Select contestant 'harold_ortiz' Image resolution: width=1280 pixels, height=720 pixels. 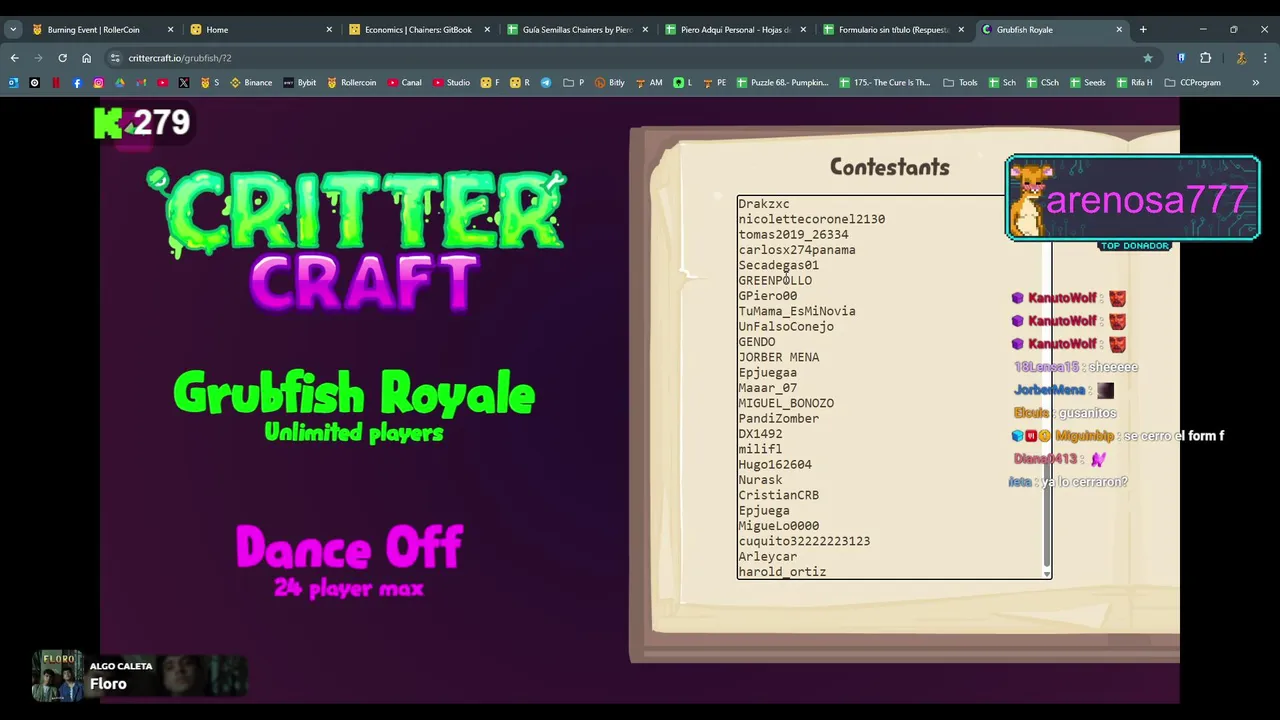tap(782, 572)
